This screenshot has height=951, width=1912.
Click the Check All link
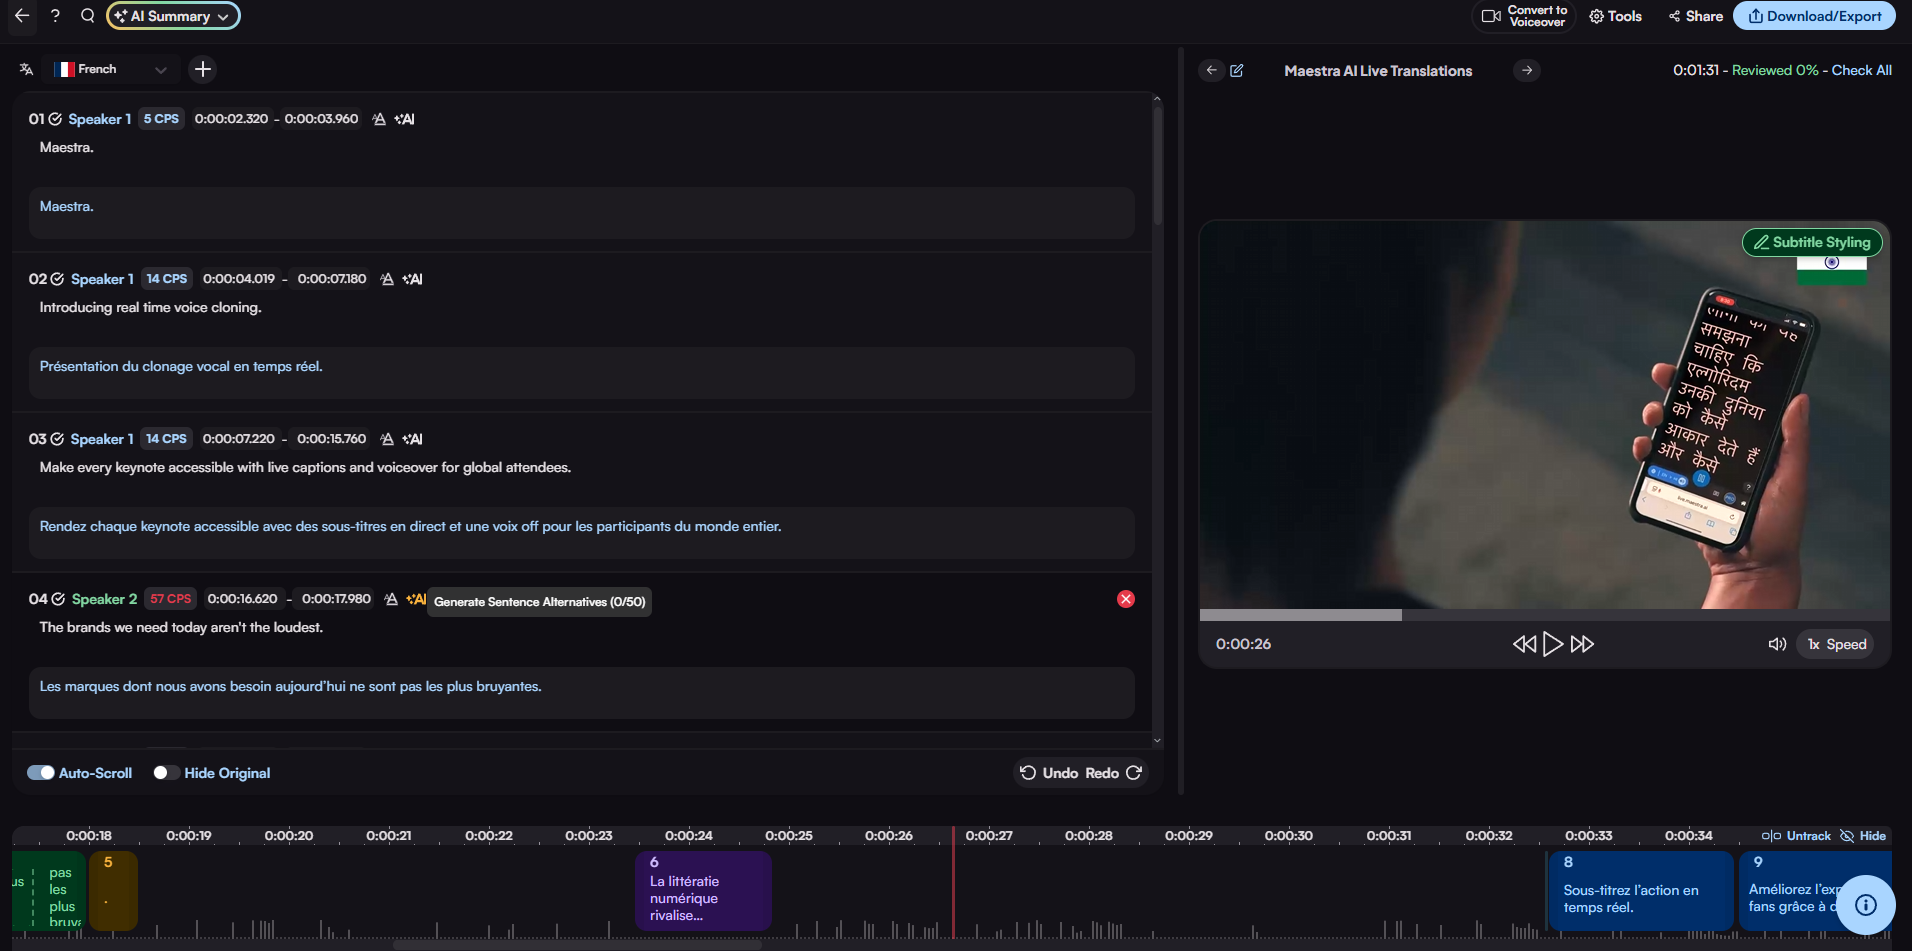[1861, 70]
